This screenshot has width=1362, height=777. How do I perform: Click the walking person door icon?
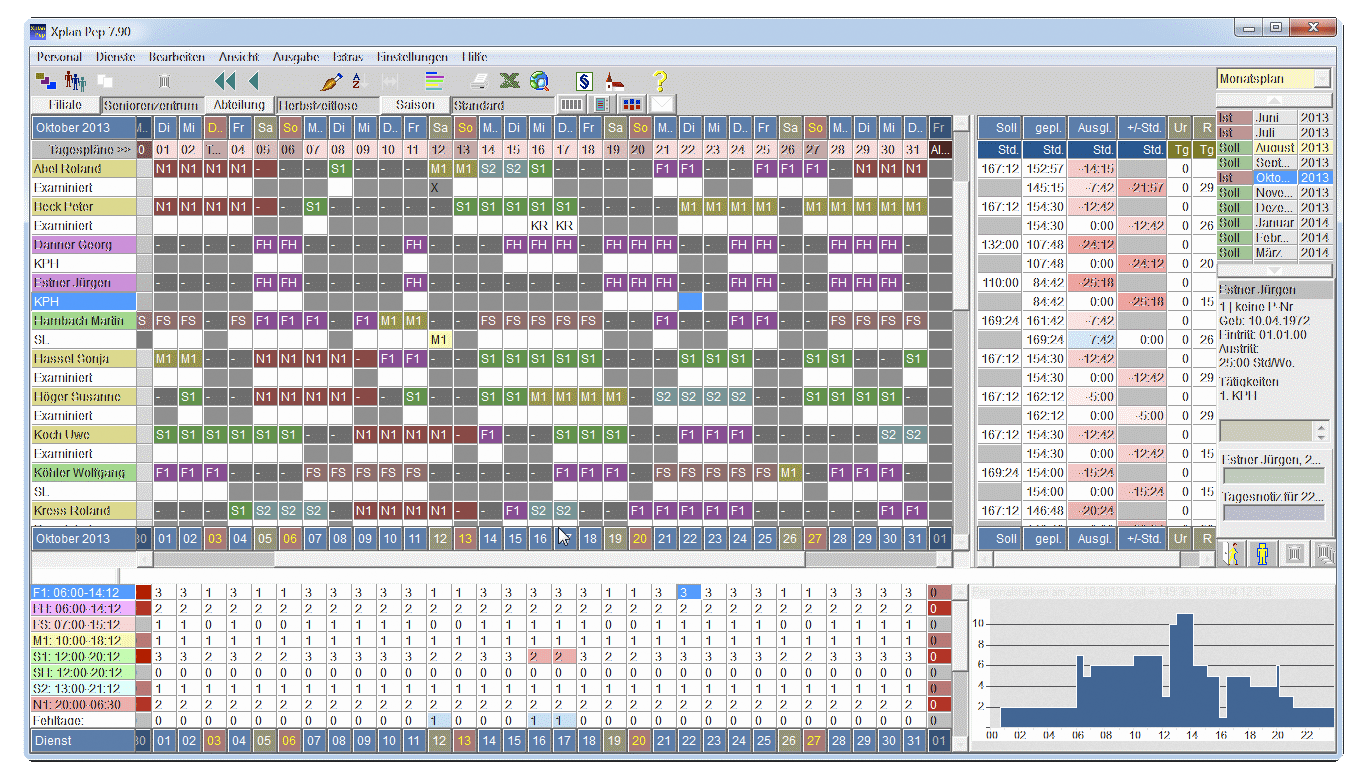coord(1231,553)
